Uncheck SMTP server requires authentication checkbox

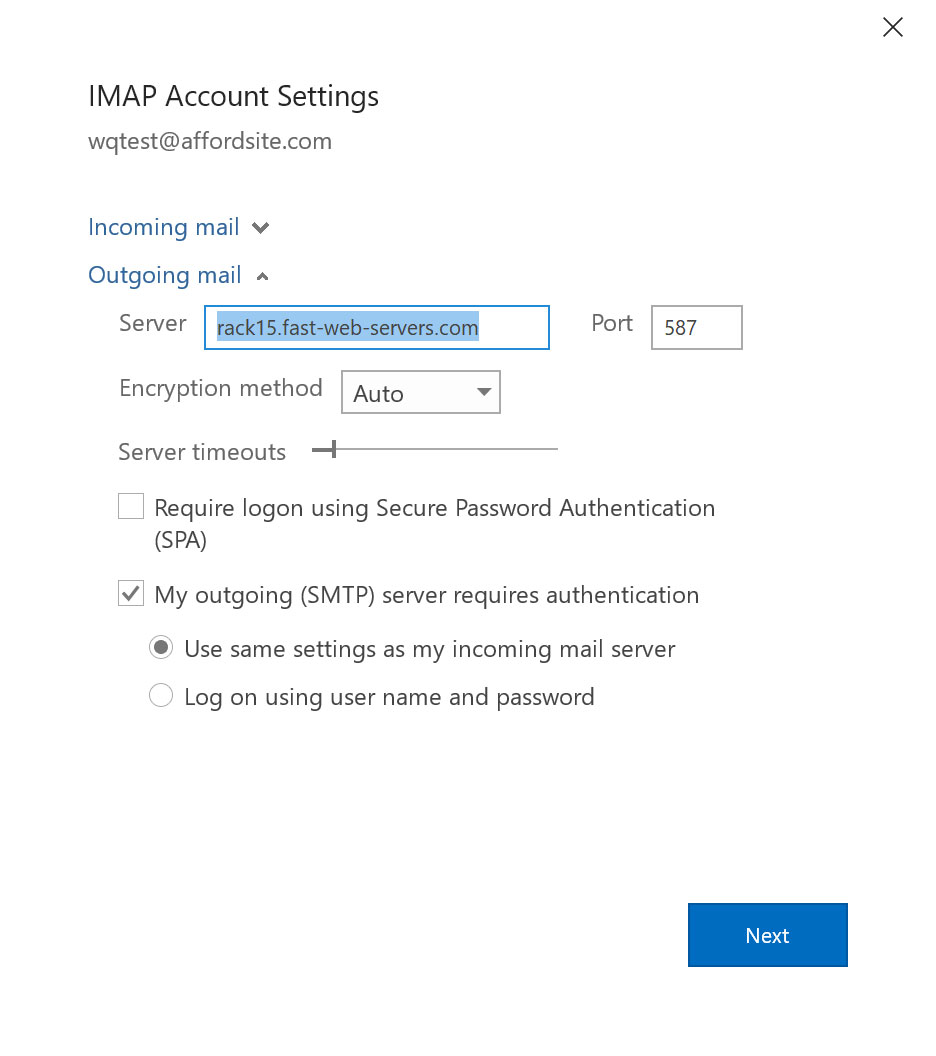pos(131,593)
